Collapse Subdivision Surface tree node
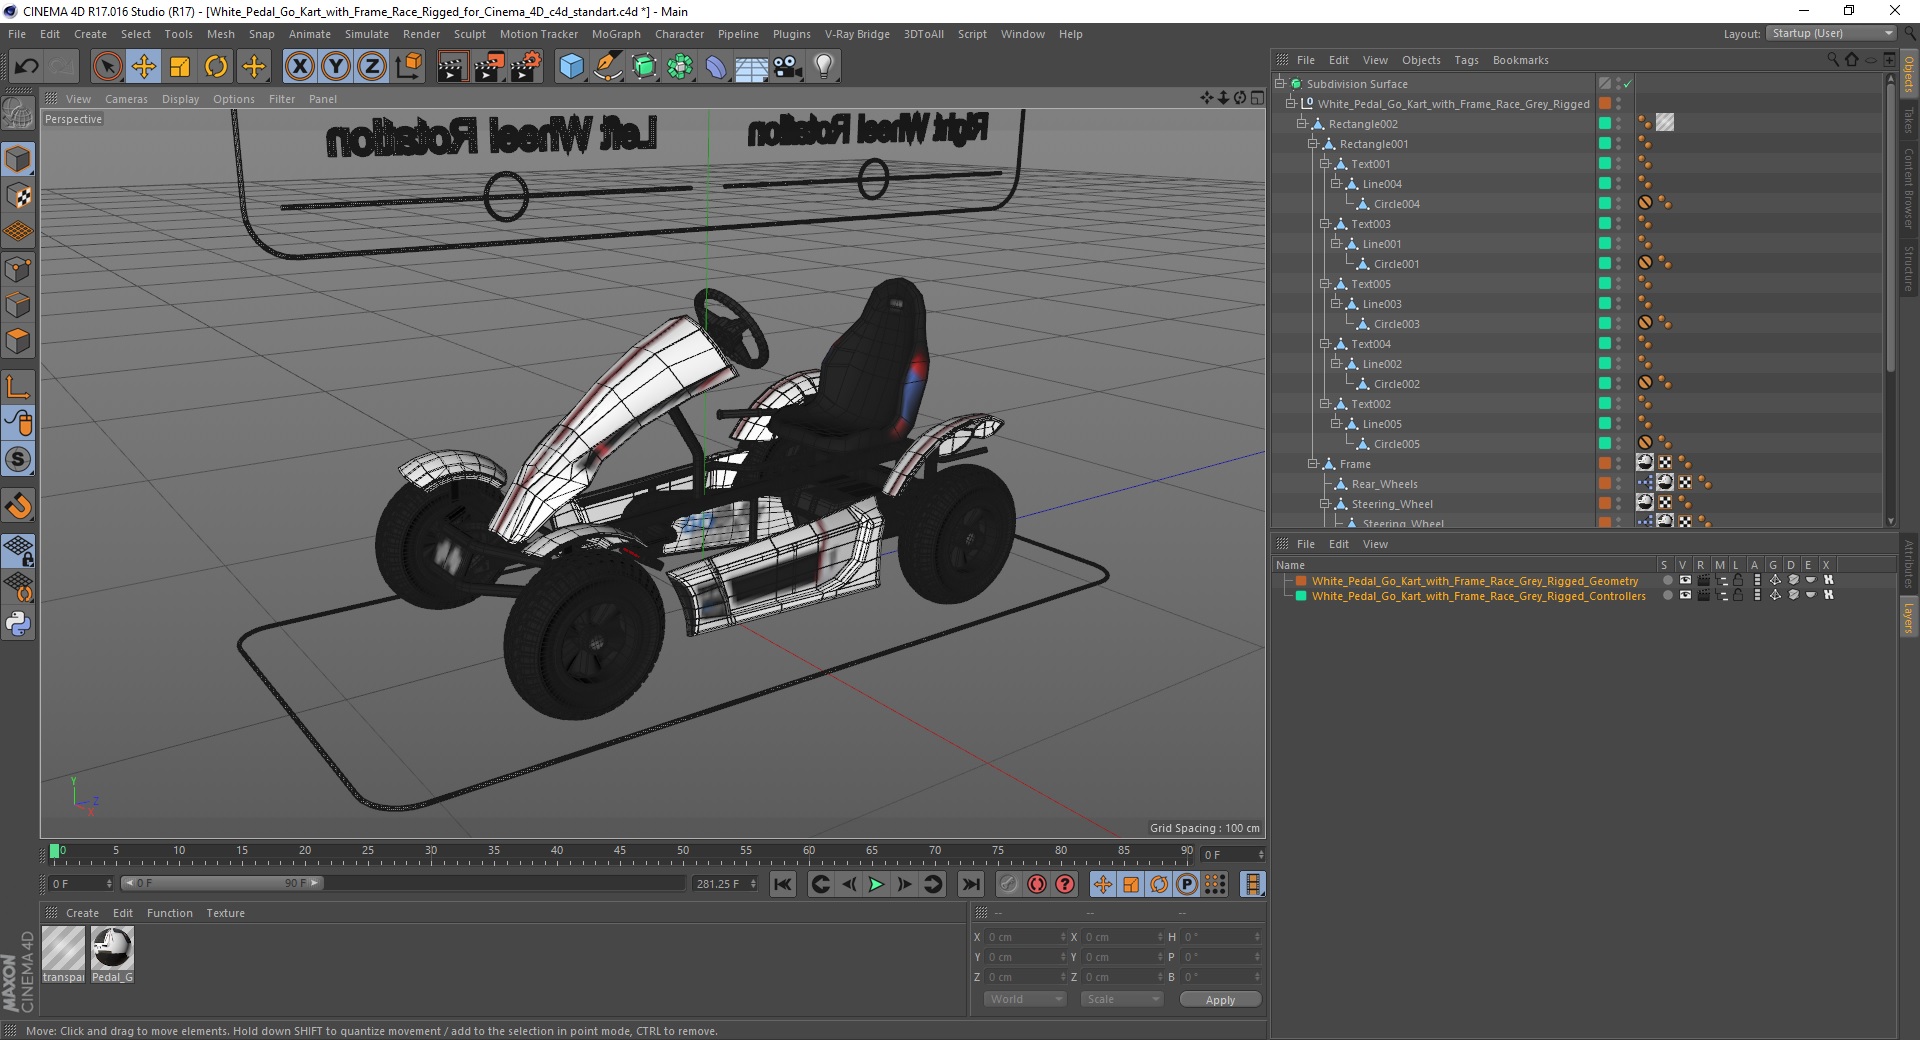This screenshot has width=1920, height=1040. (1279, 84)
